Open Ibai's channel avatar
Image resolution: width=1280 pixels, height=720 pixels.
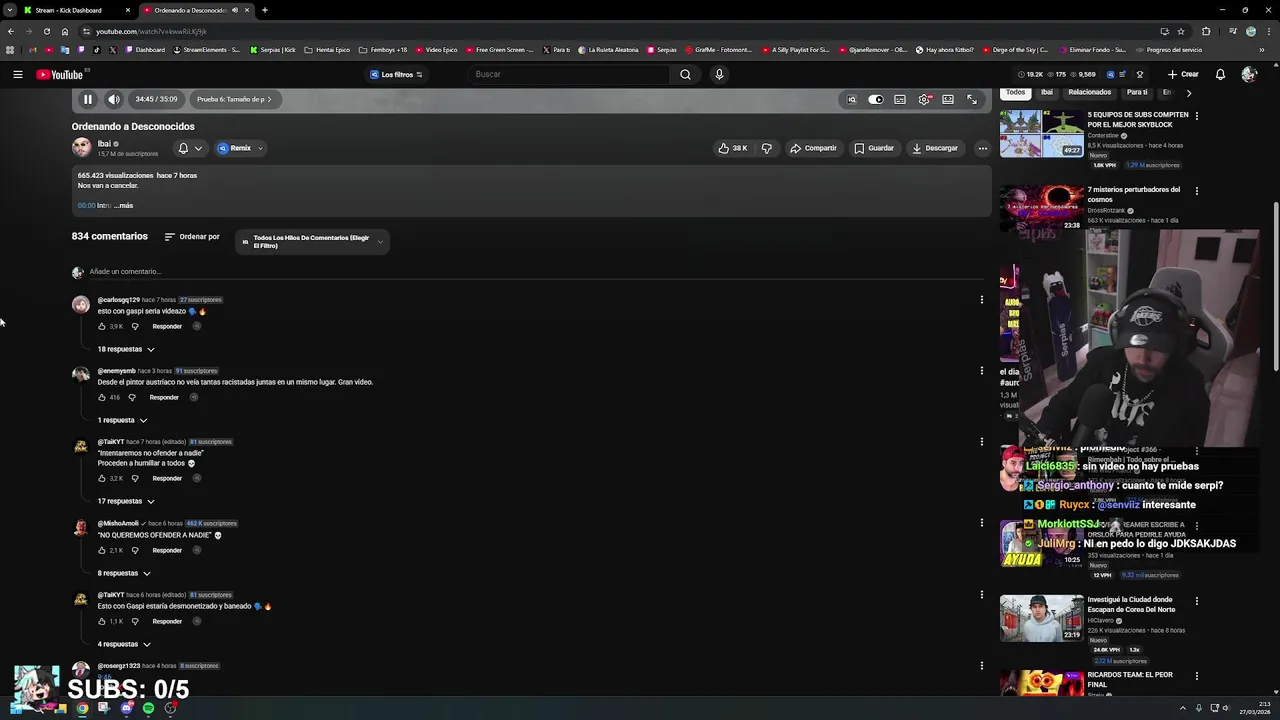[81, 148]
